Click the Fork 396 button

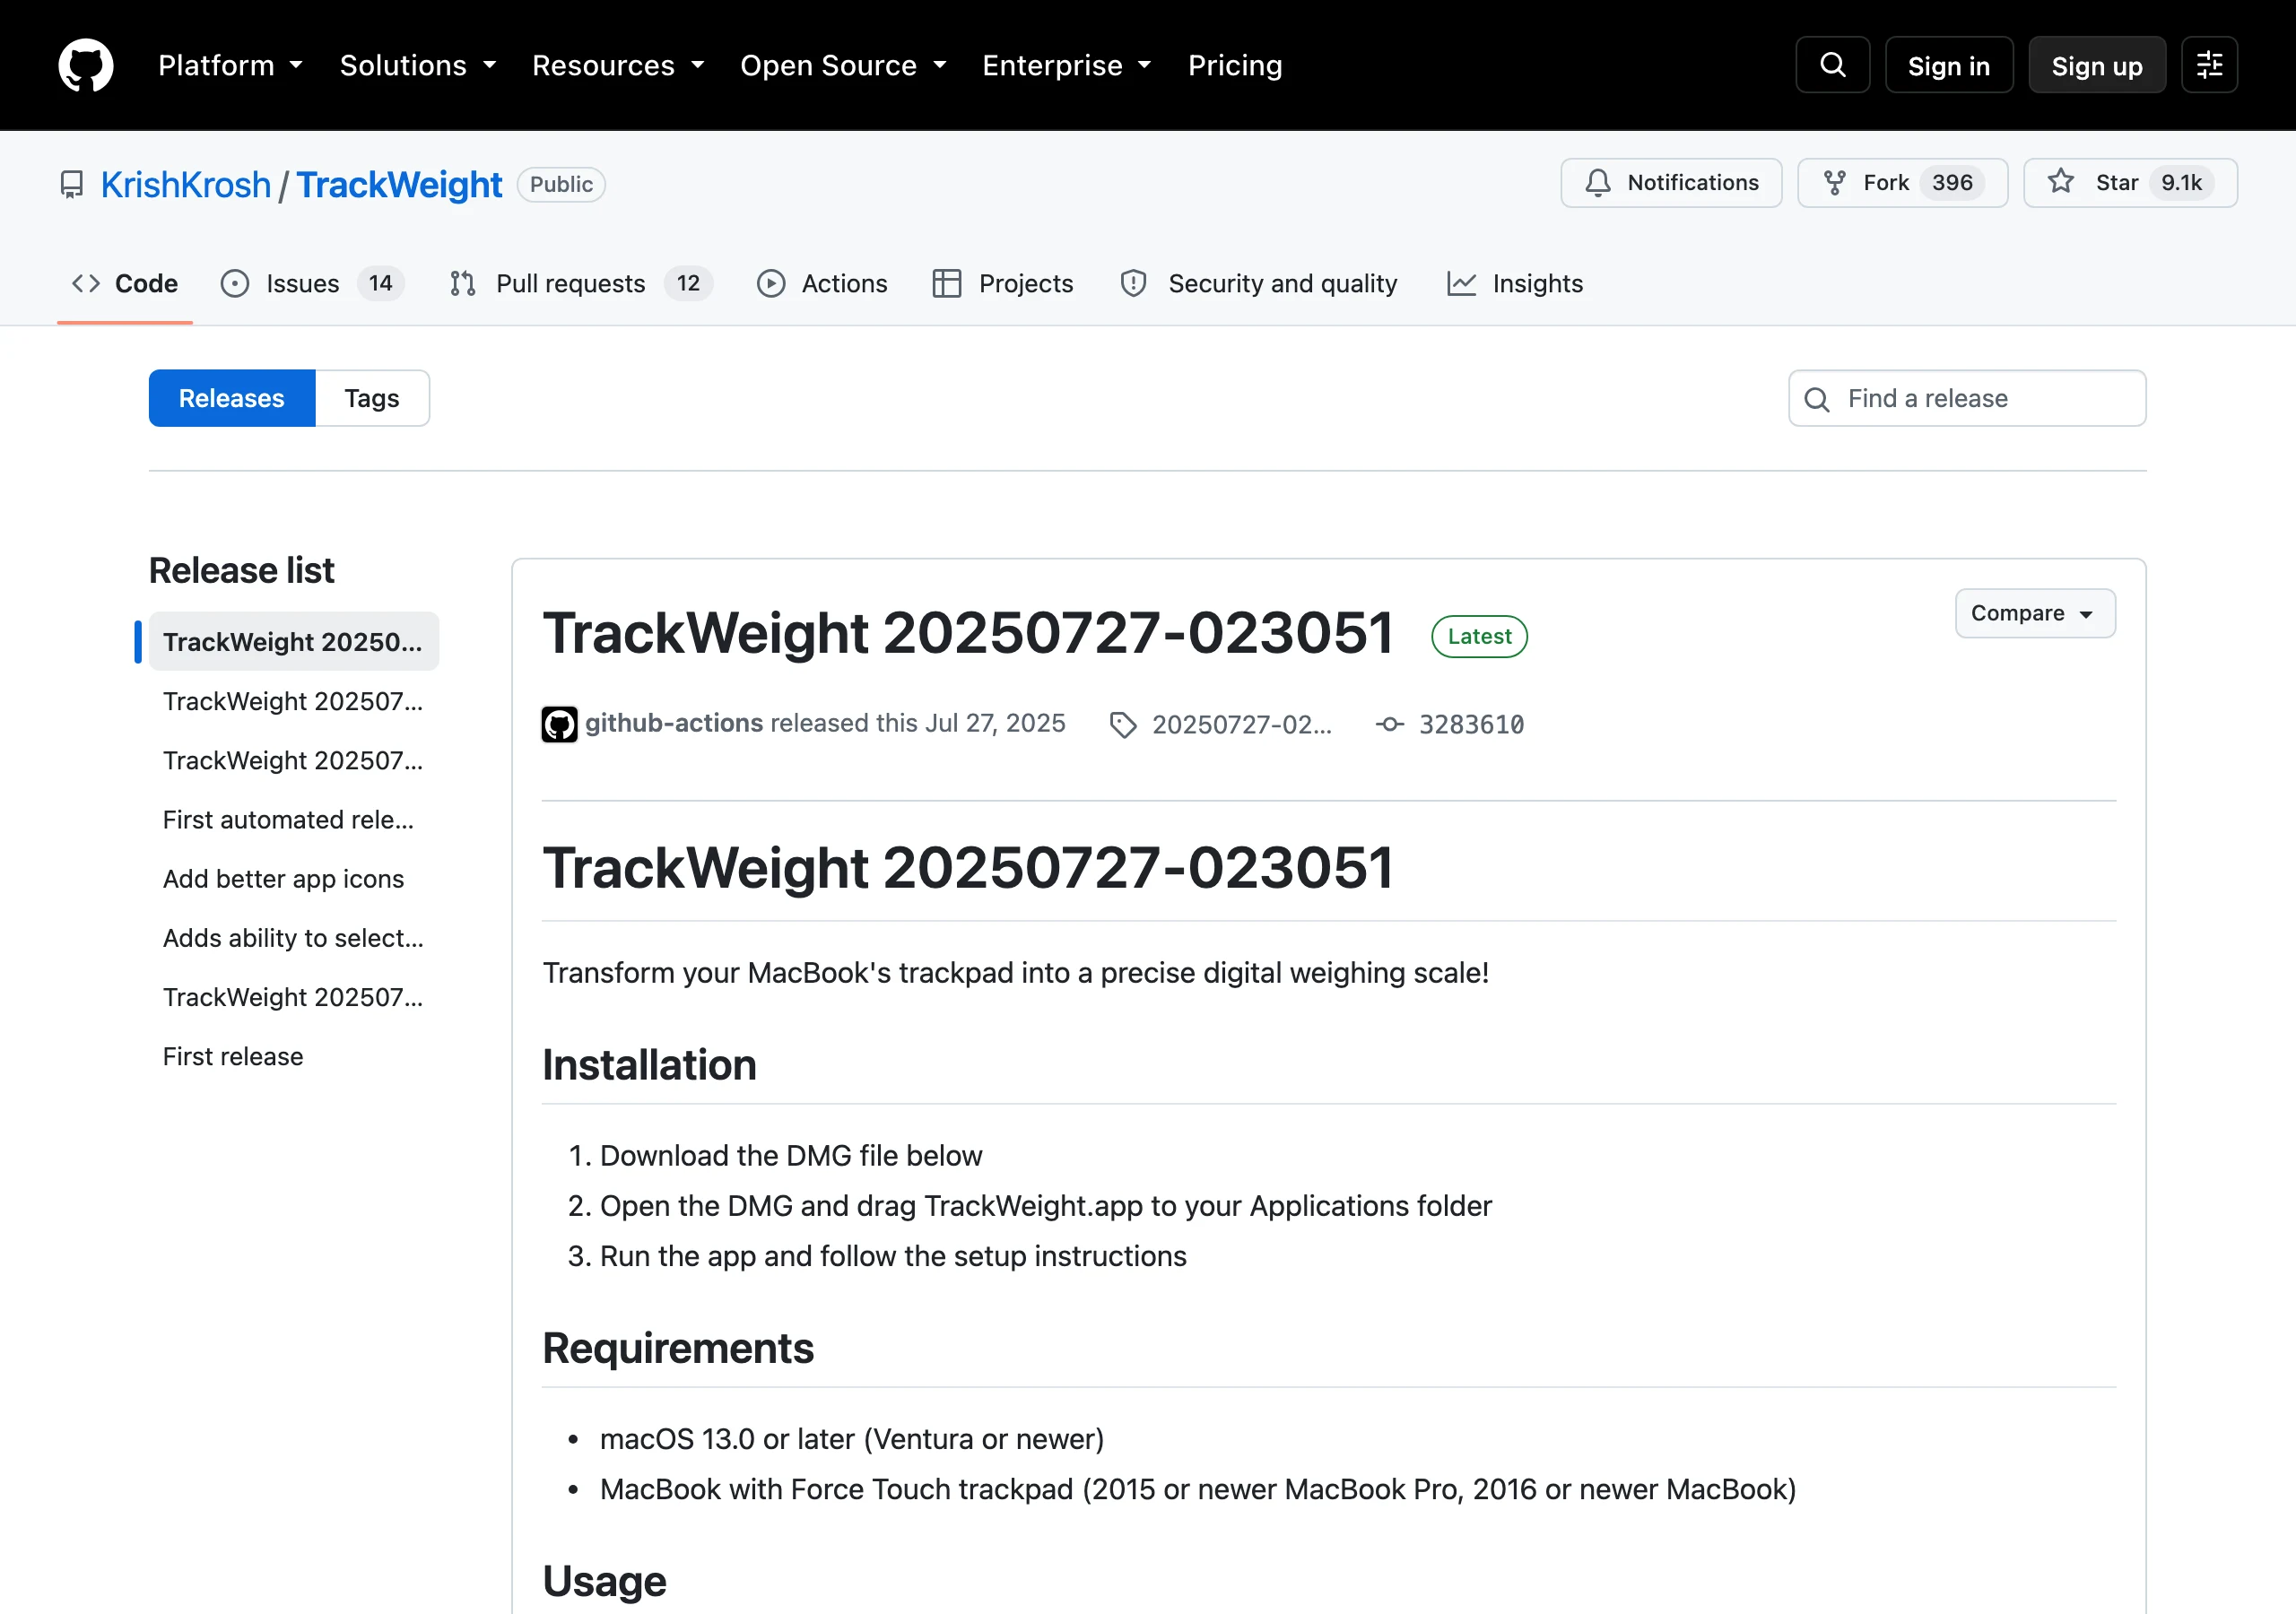tap(1902, 183)
